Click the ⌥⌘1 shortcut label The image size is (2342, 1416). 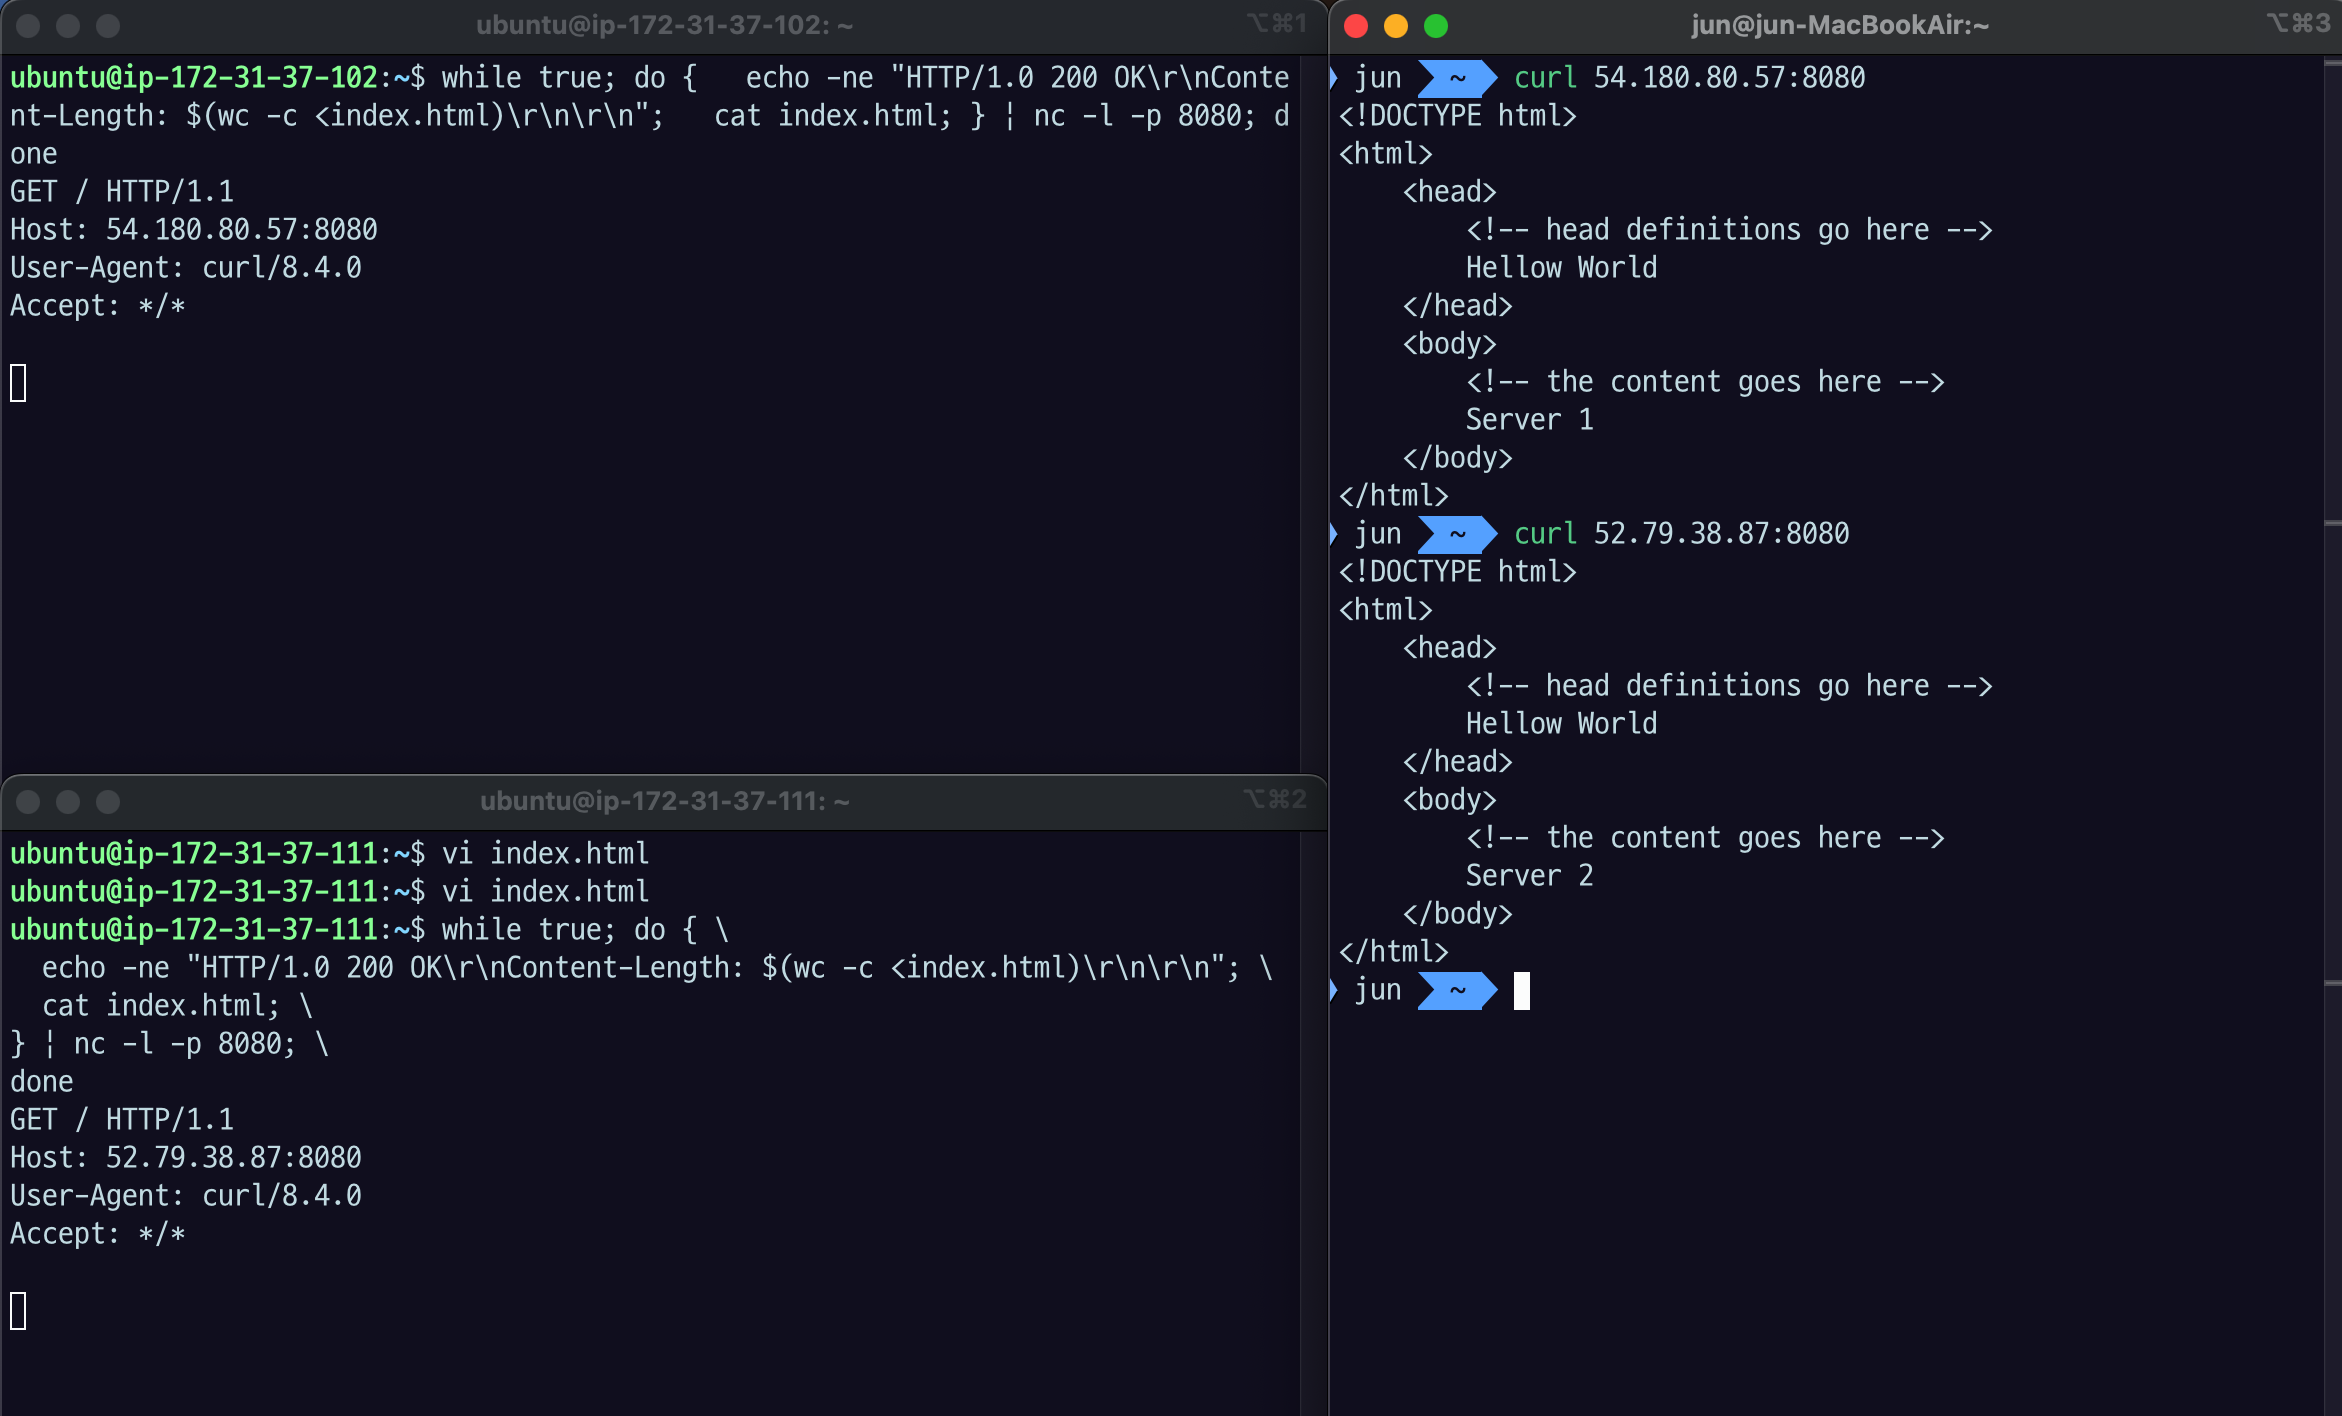pyautogui.click(x=1276, y=24)
